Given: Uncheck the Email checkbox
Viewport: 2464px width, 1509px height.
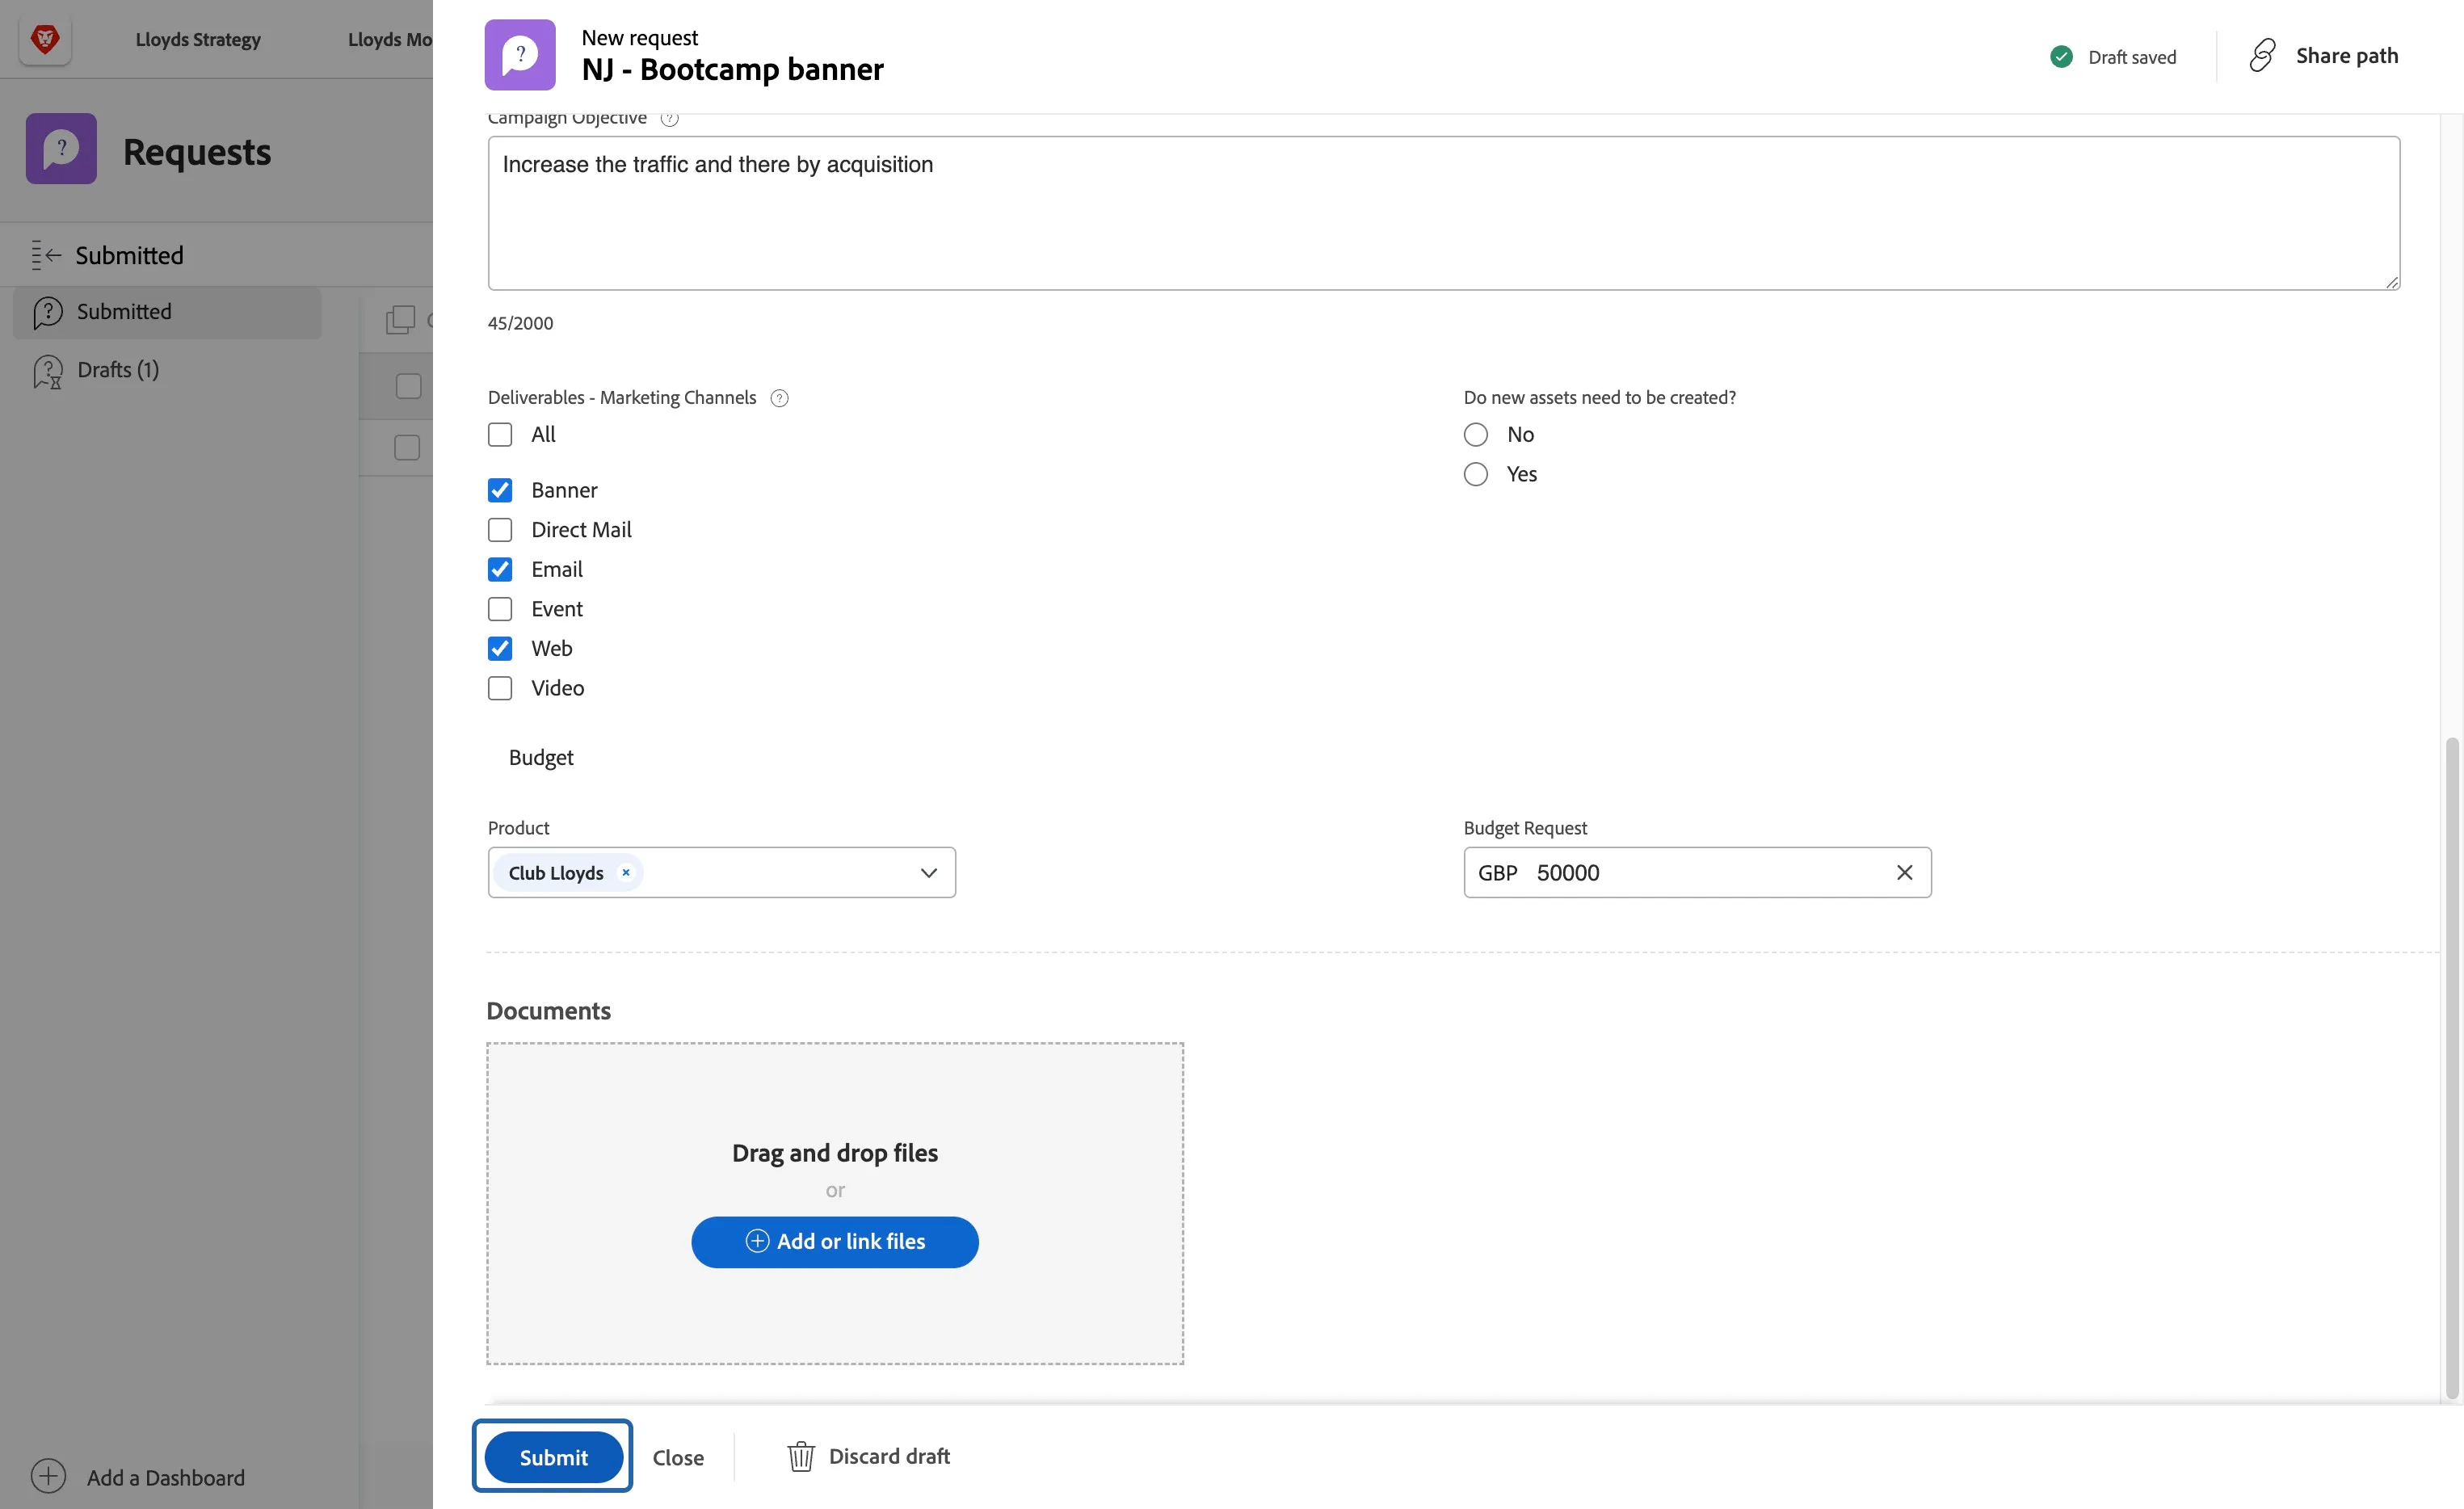Looking at the screenshot, I should pyautogui.click(x=500, y=570).
